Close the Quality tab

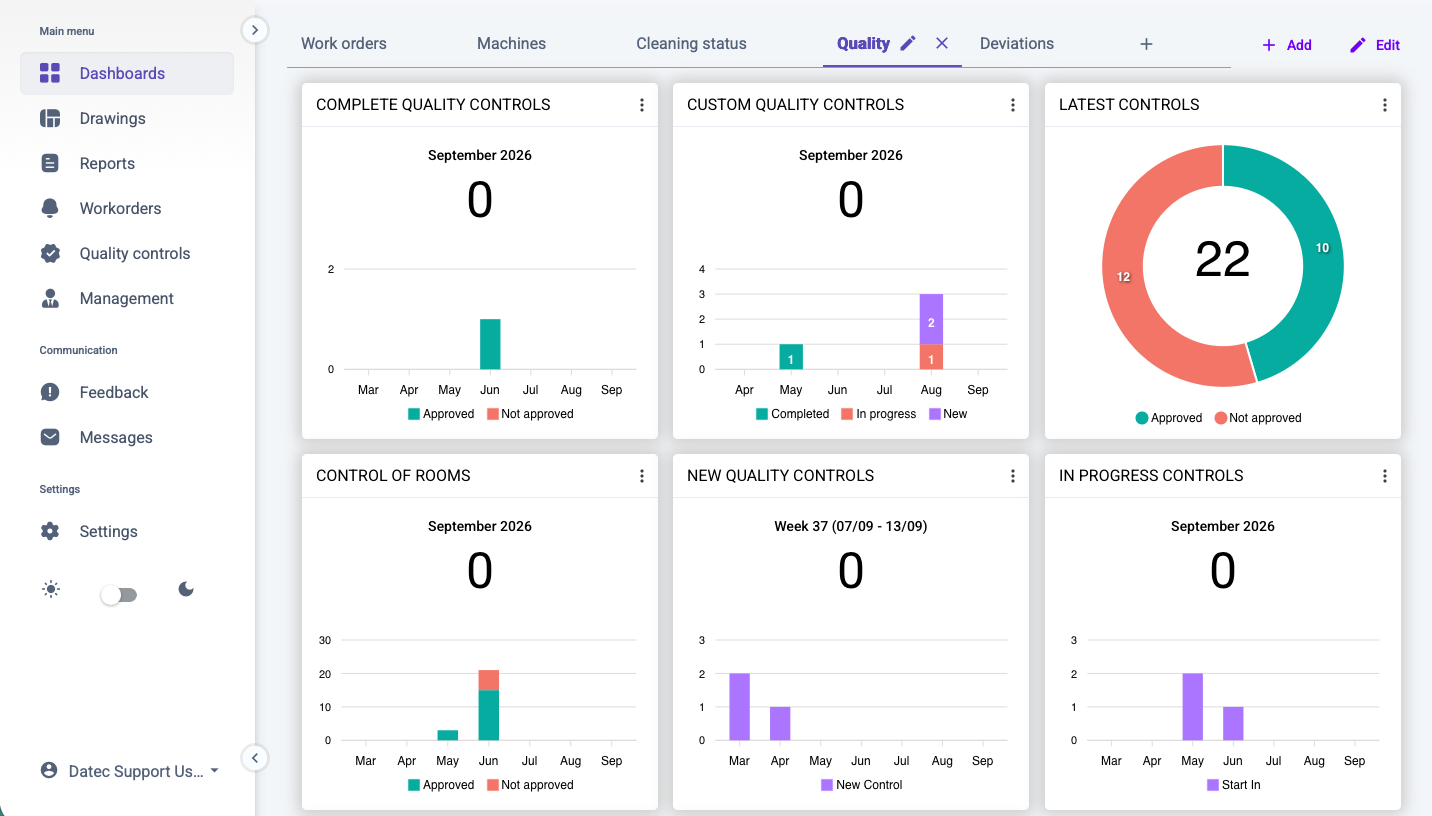[x=942, y=43]
